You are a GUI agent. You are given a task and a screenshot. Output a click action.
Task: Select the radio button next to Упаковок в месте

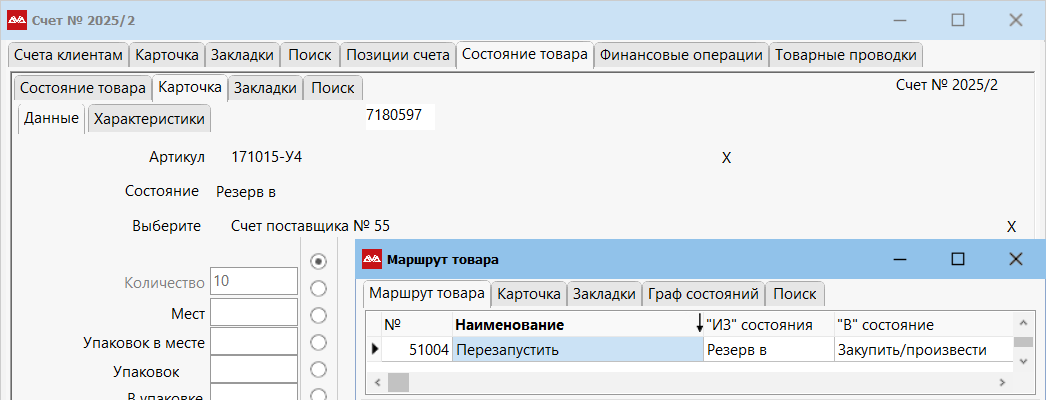tap(319, 343)
